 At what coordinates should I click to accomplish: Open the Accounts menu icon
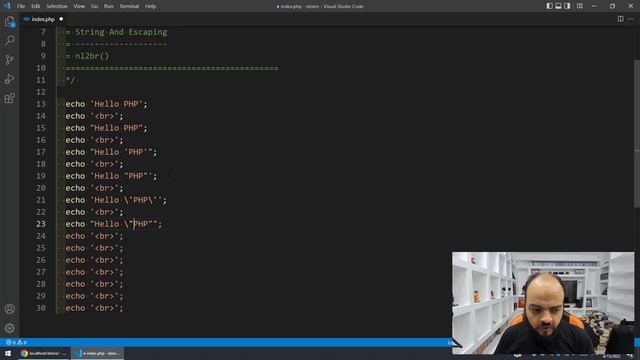pyautogui.click(x=9, y=309)
